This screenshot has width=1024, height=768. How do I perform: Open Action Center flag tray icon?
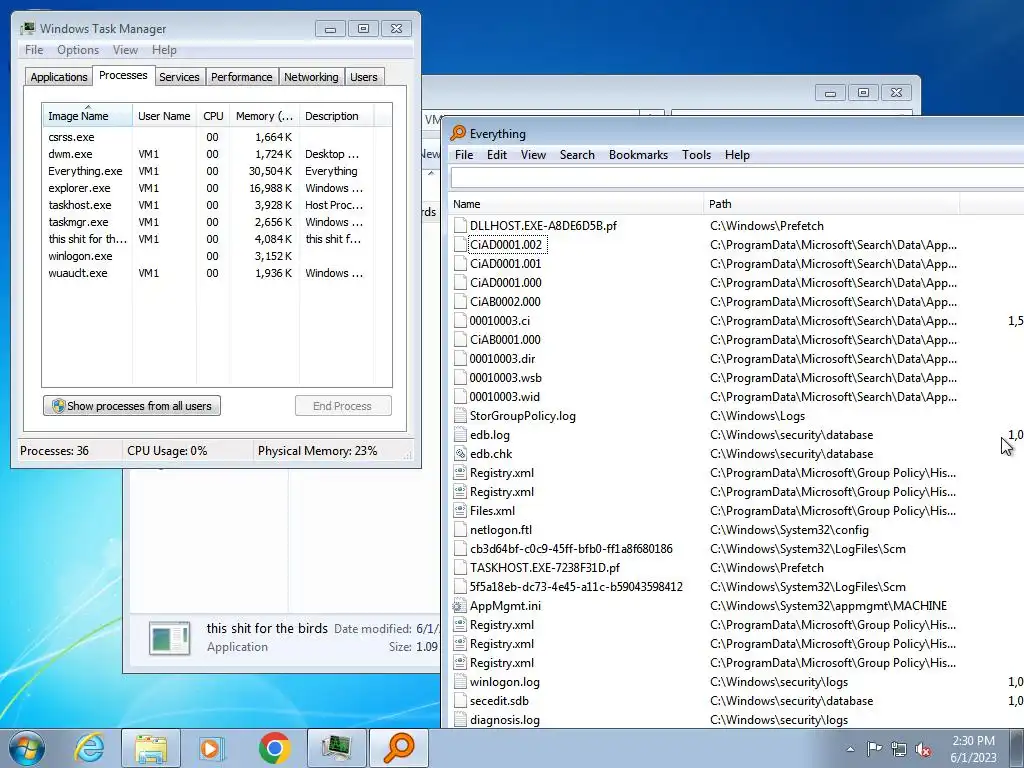(874, 749)
